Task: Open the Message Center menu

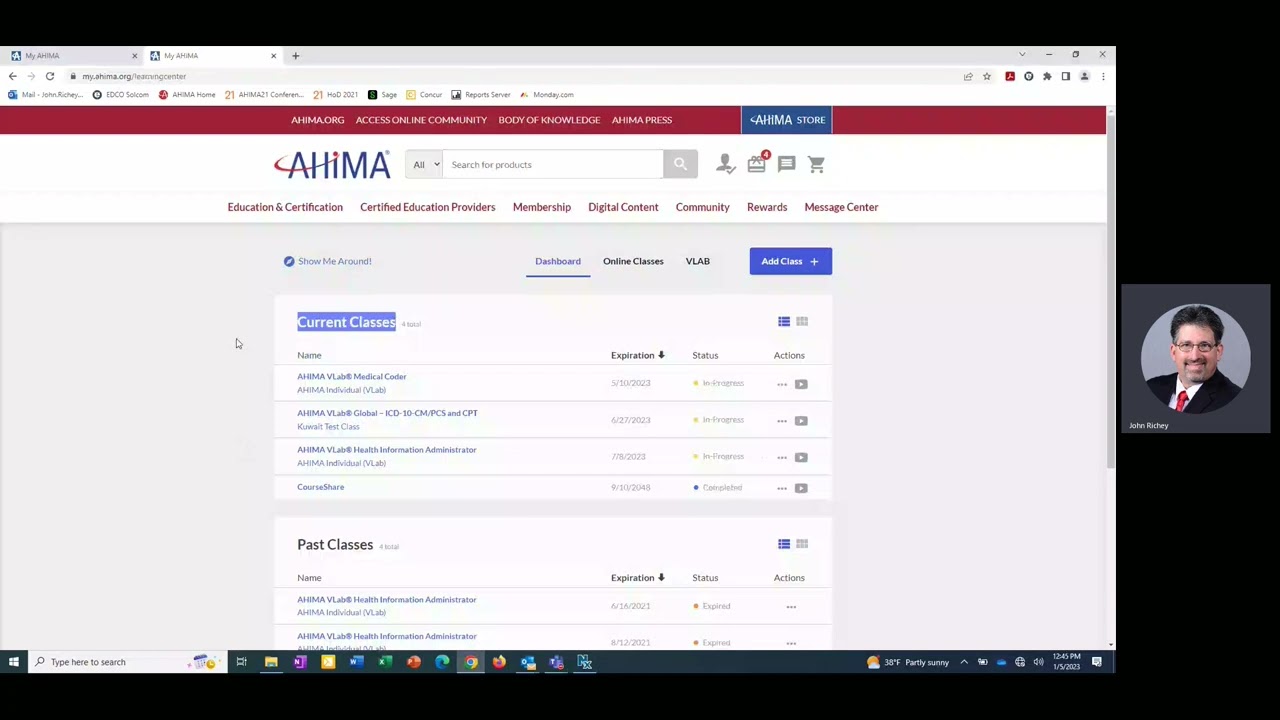Action: click(x=842, y=207)
